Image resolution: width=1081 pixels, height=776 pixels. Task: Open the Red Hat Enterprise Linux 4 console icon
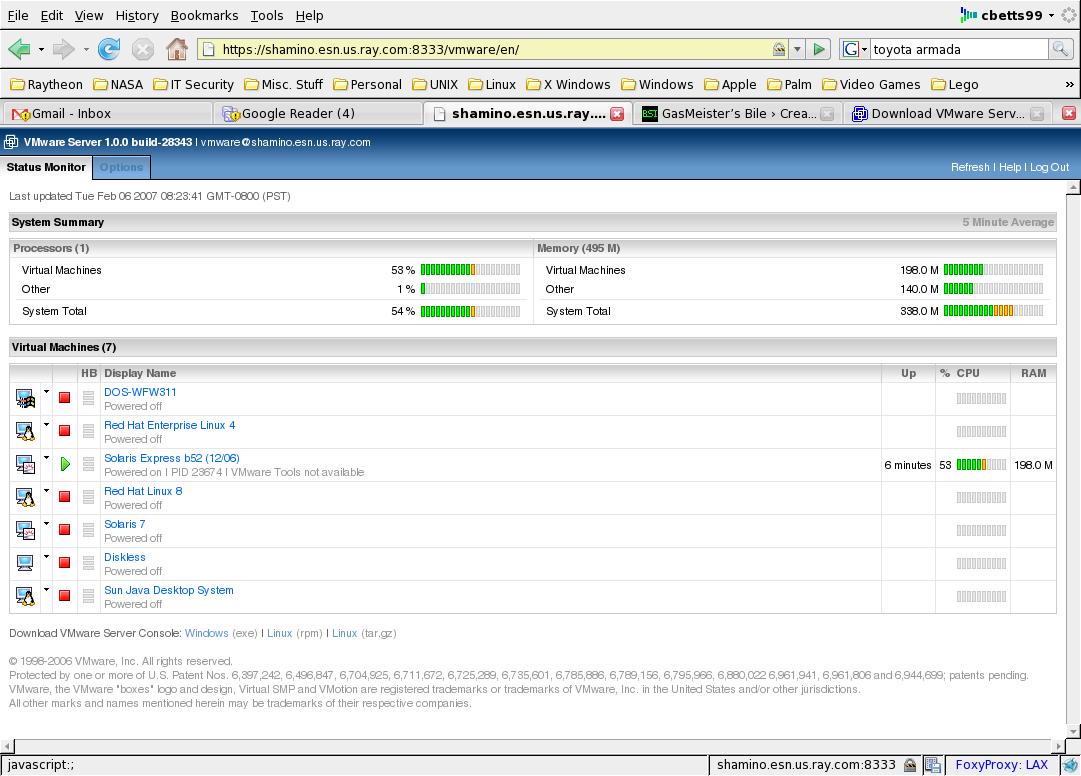(x=25, y=431)
